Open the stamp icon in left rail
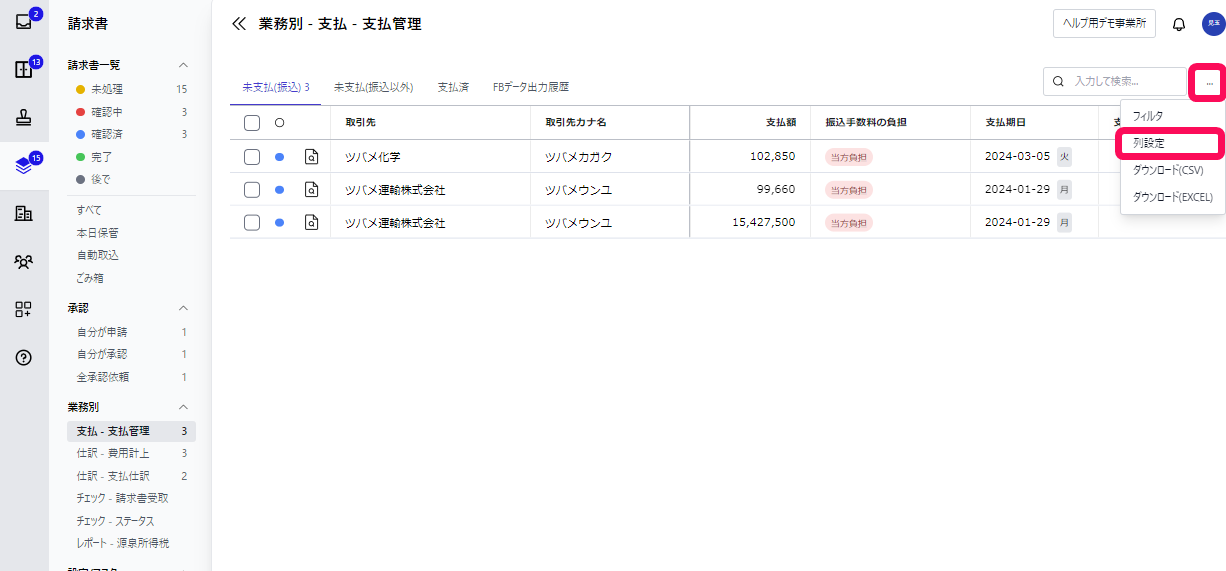 24,118
